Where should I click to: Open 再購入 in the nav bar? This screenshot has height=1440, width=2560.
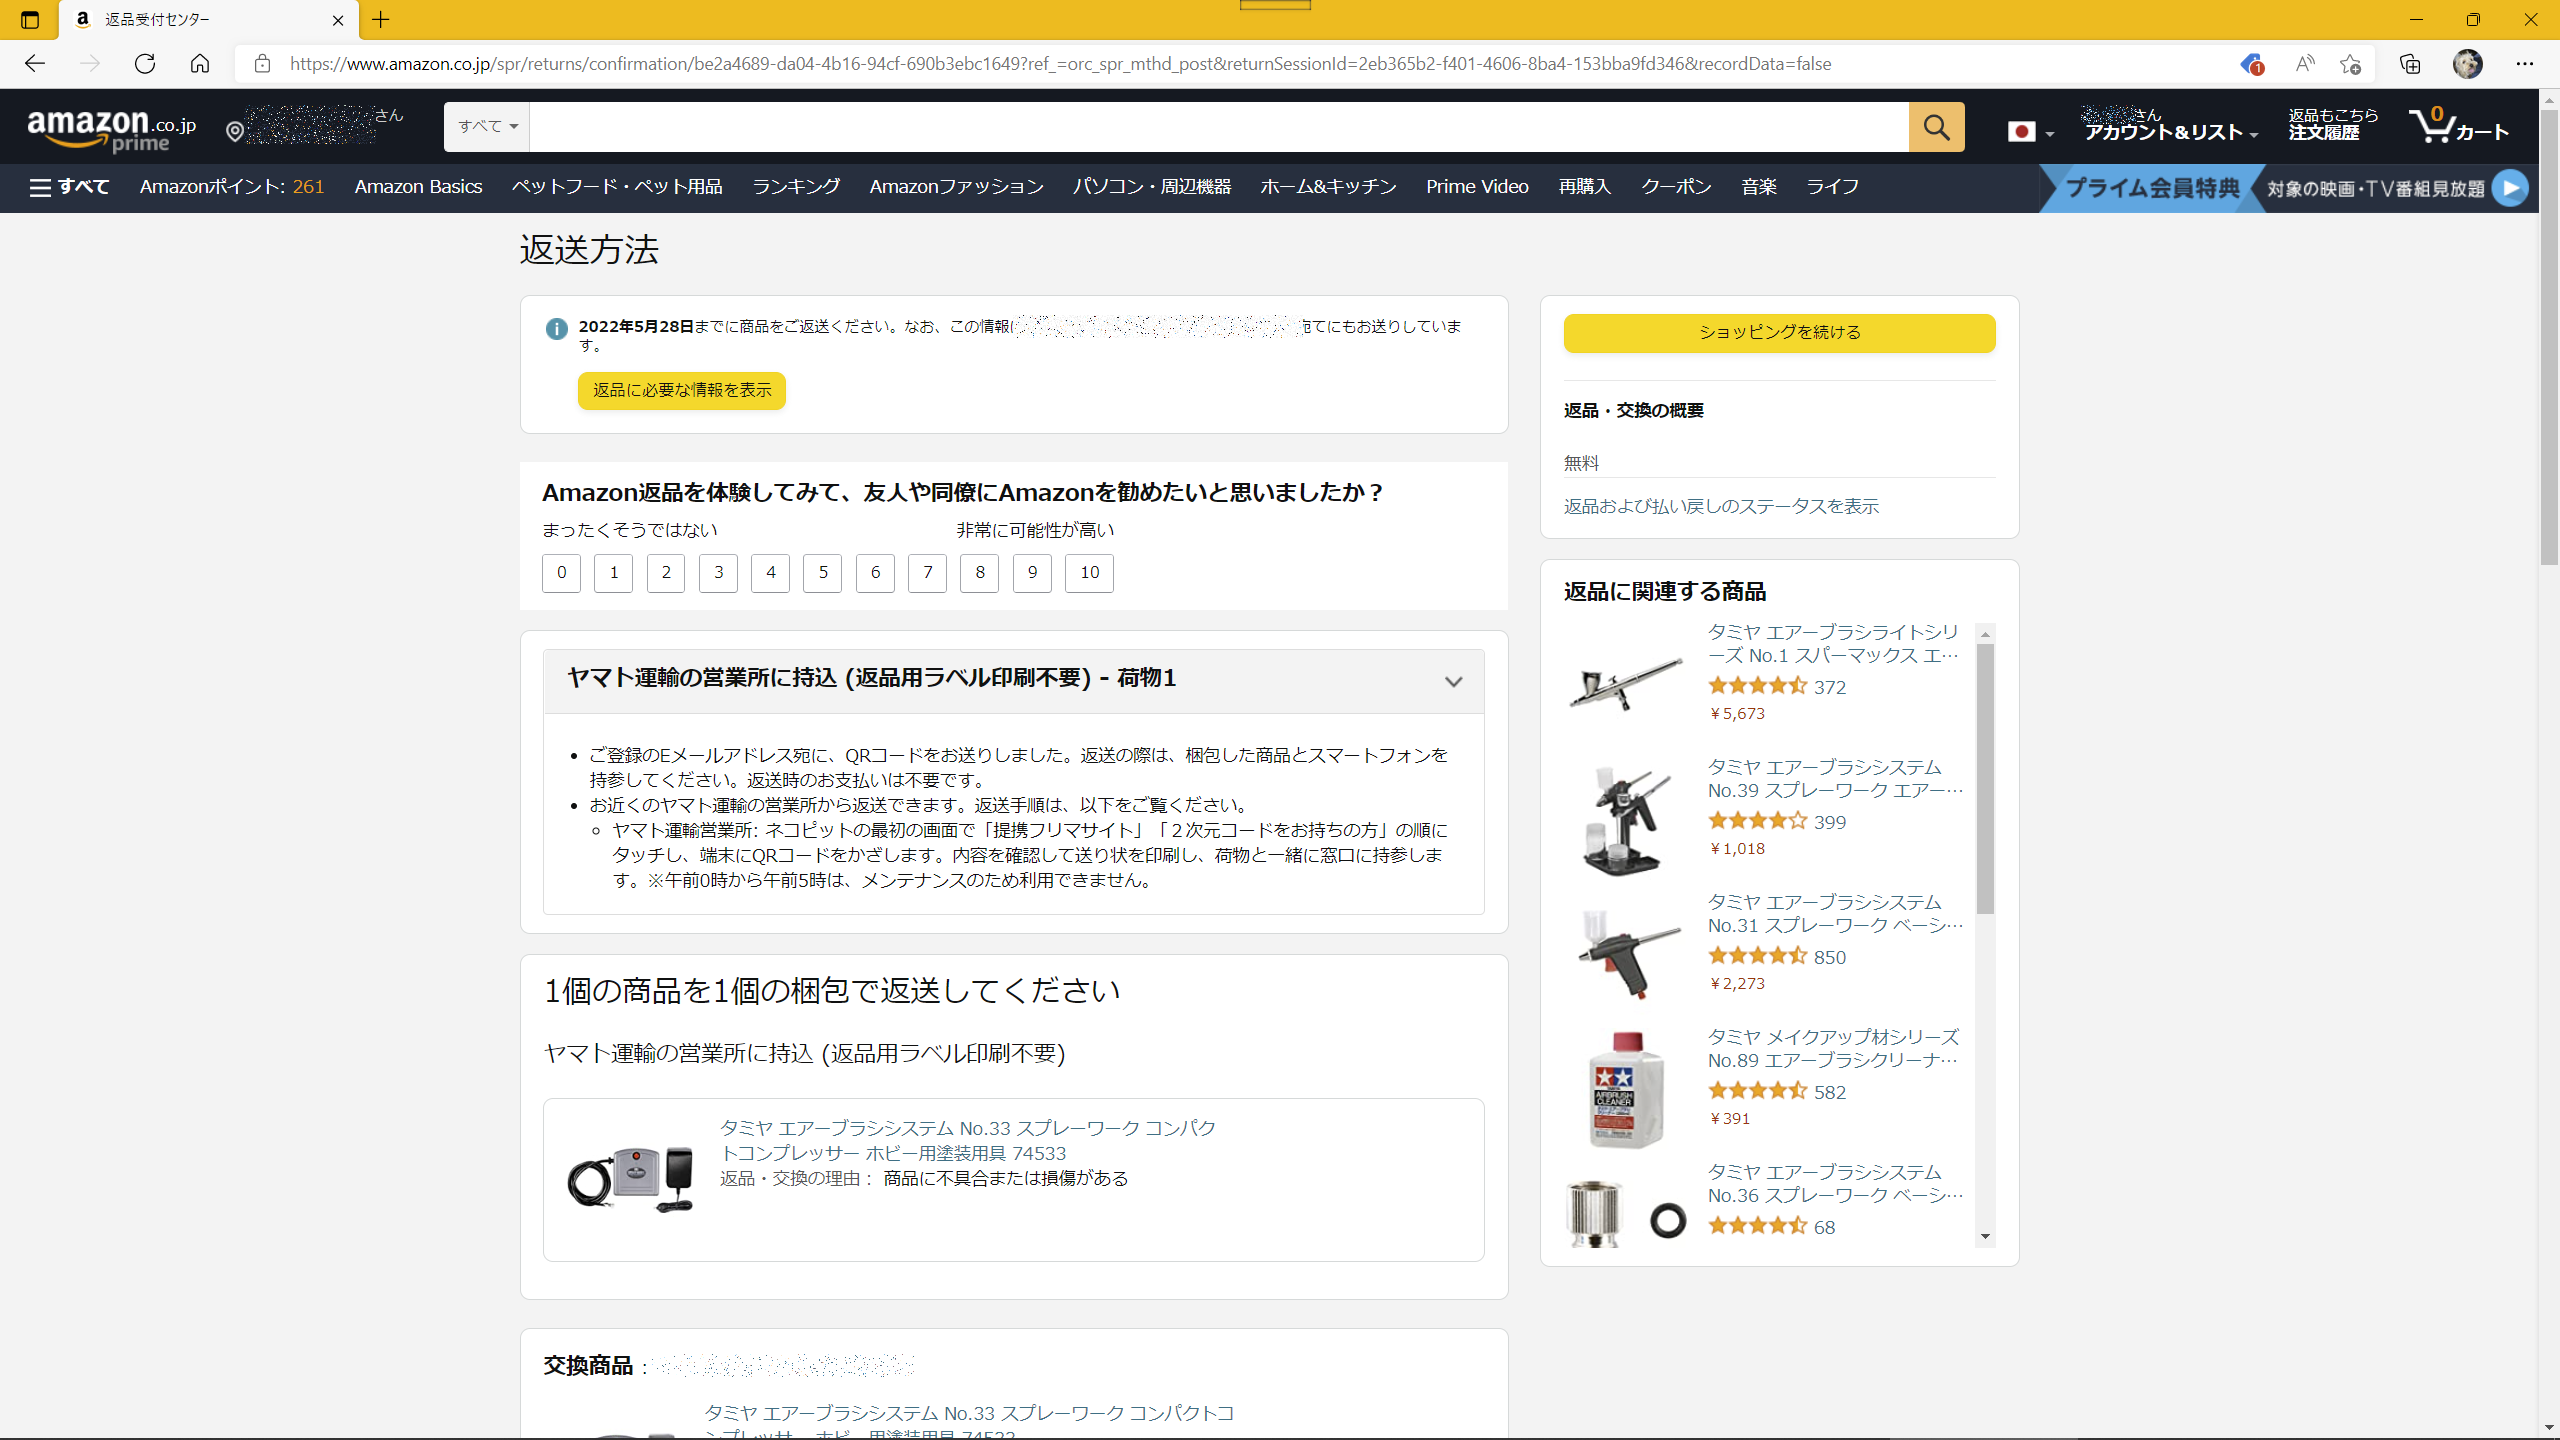pos(1585,187)
